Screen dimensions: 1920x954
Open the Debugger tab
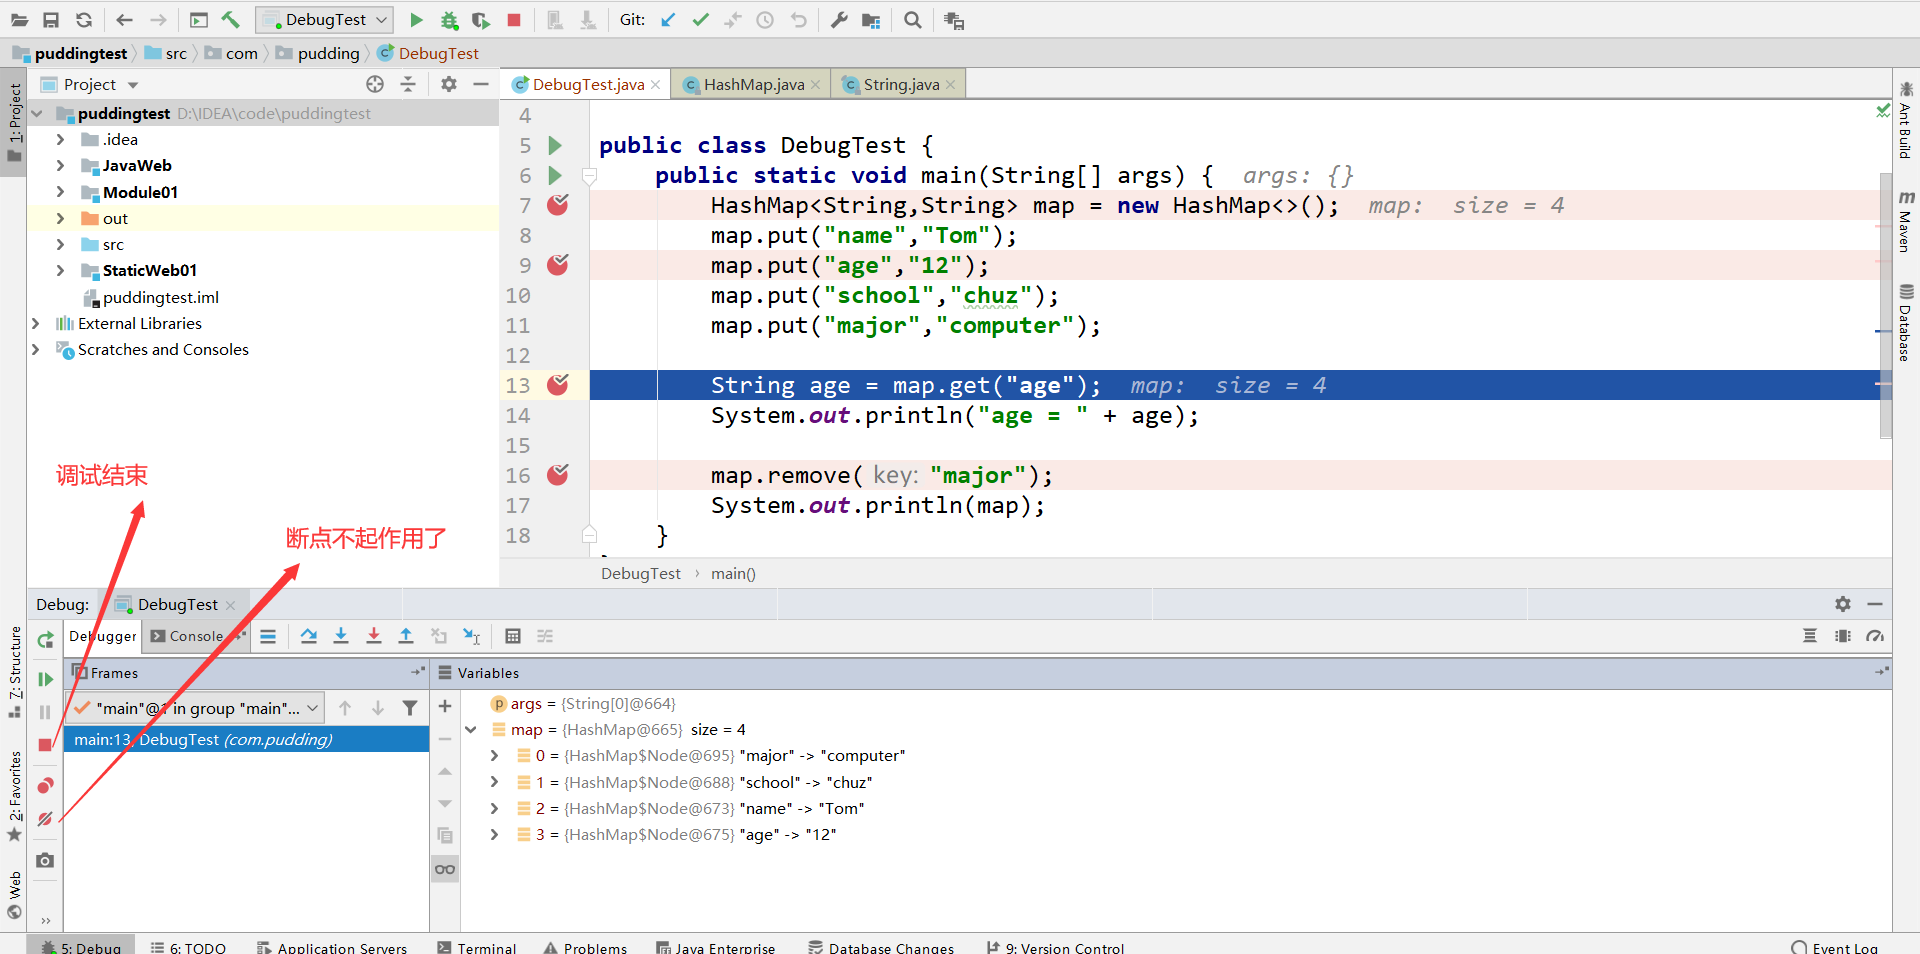pos(103,636)
